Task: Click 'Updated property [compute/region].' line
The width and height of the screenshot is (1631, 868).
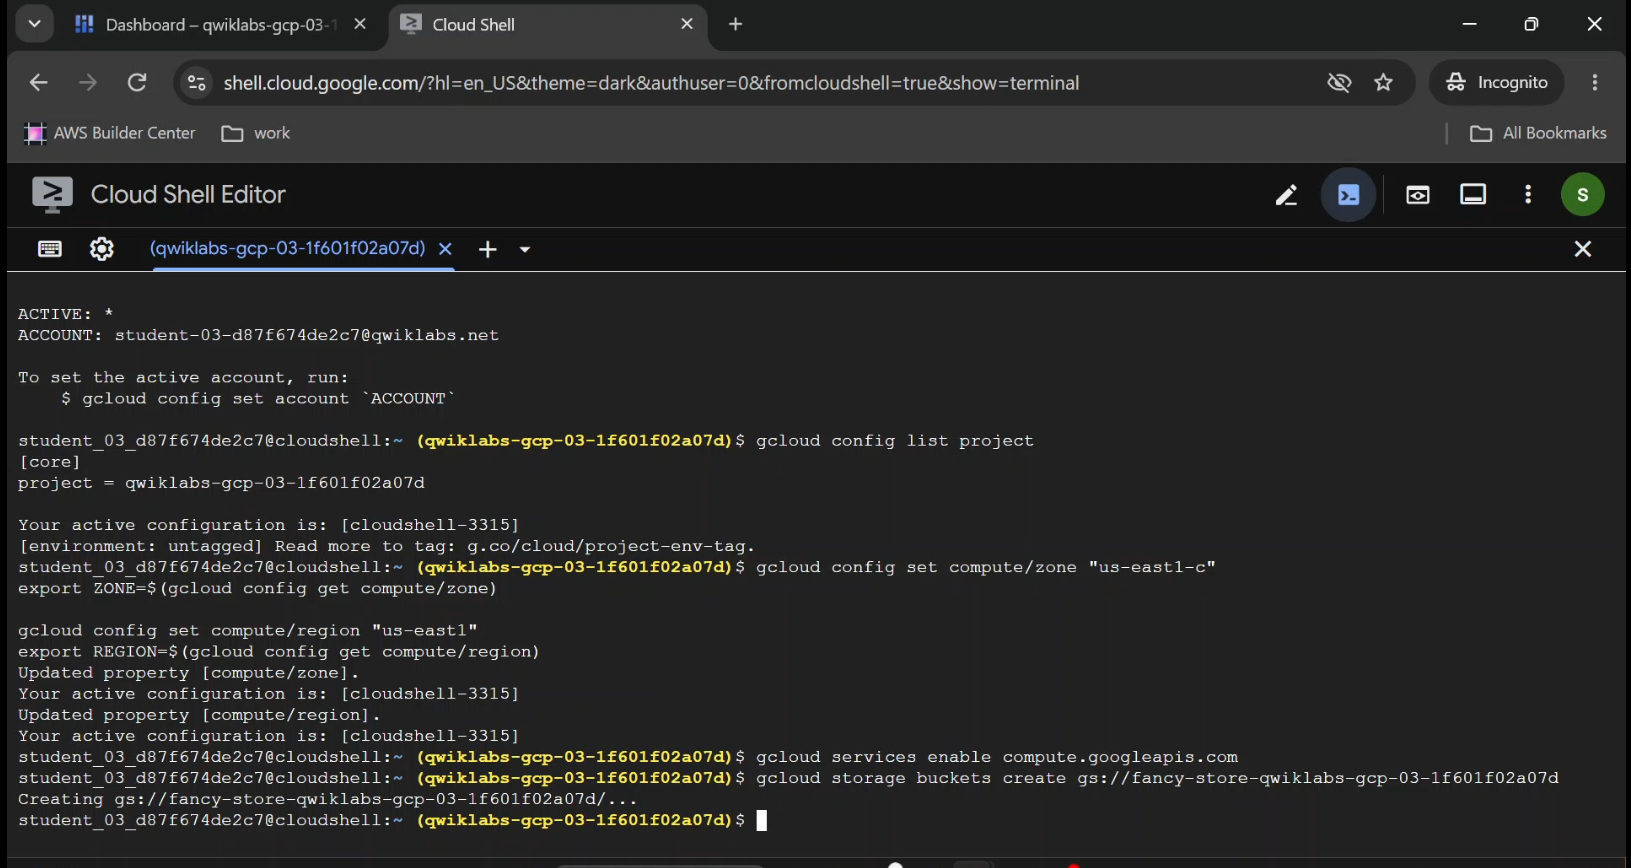Action: click(199, 715)
